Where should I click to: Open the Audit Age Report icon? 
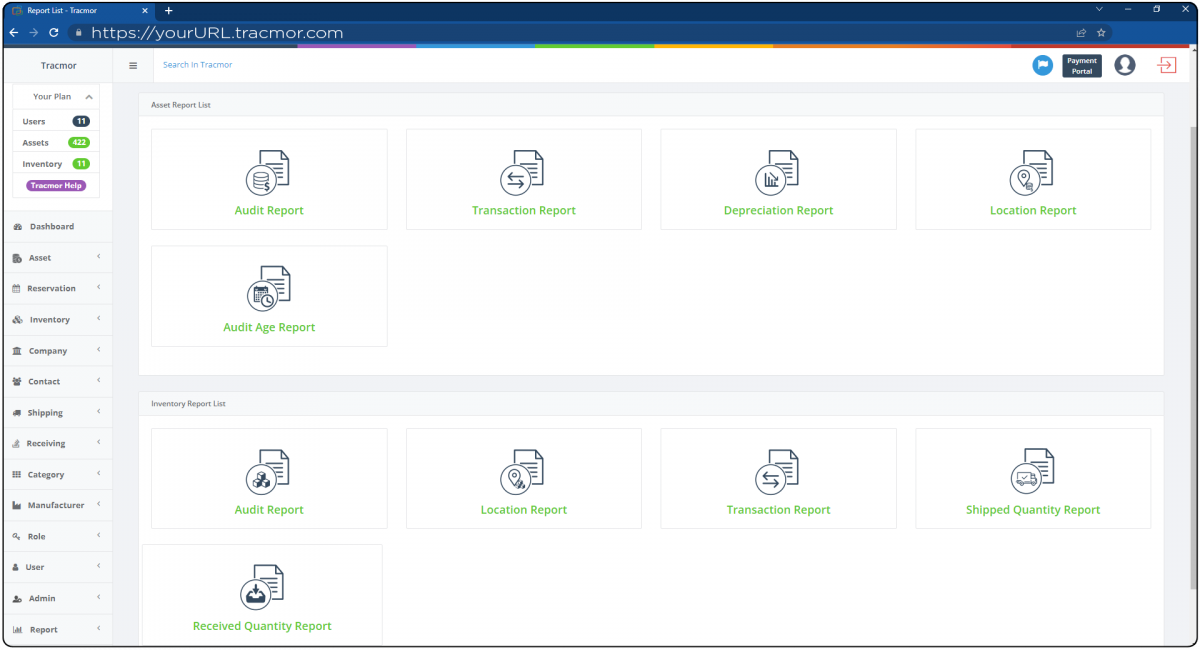(268, 289)
